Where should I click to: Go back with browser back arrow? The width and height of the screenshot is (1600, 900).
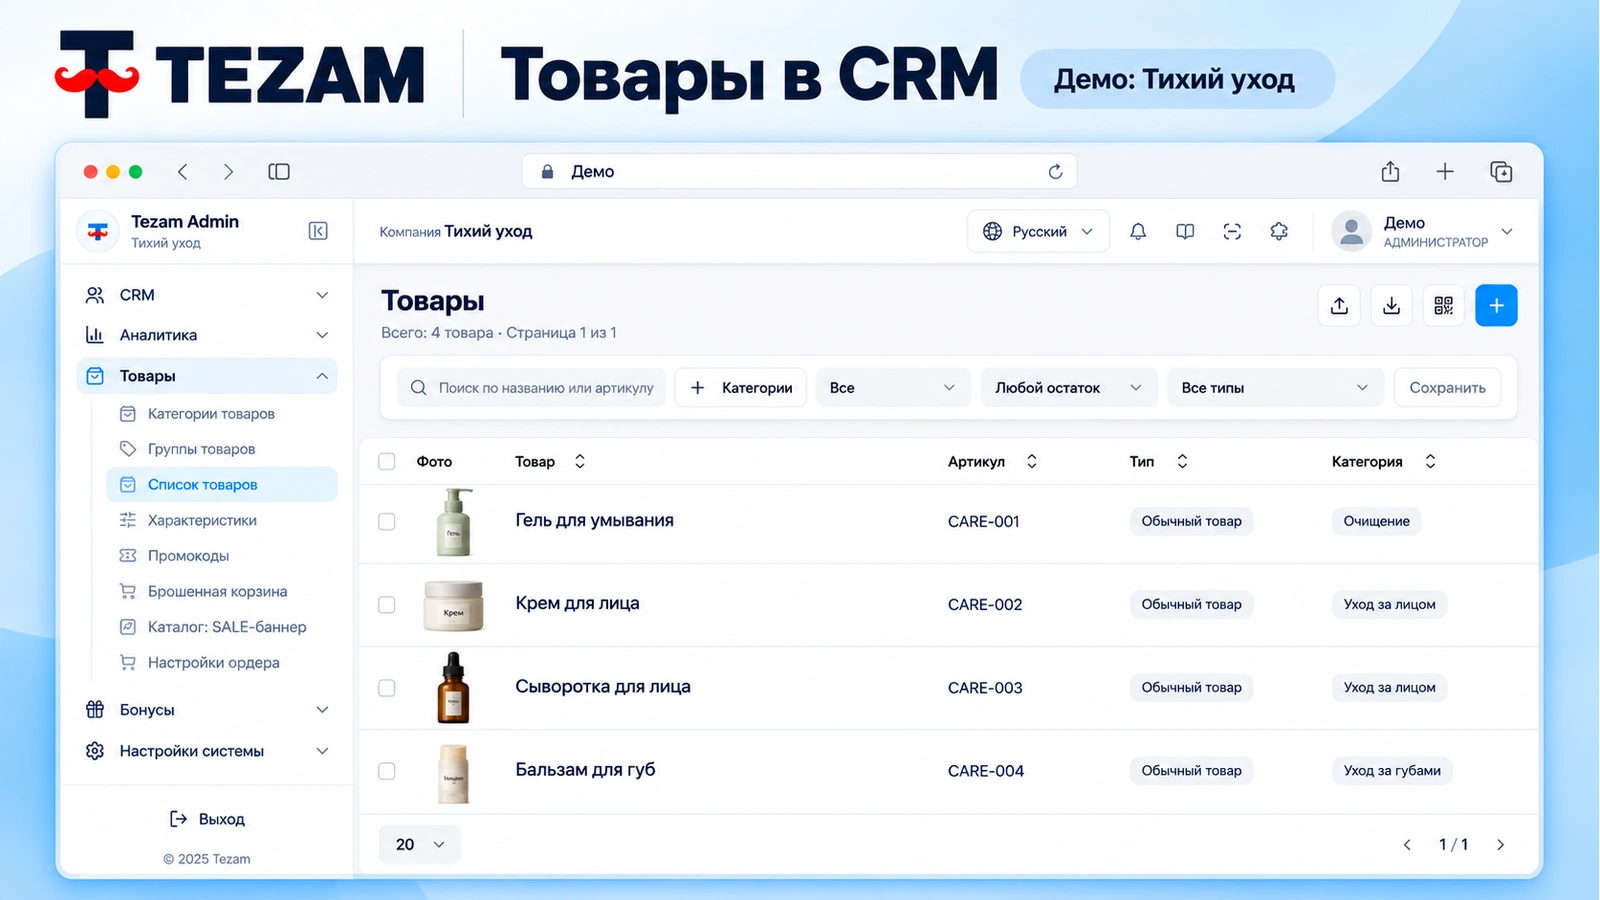pos(183,172)
